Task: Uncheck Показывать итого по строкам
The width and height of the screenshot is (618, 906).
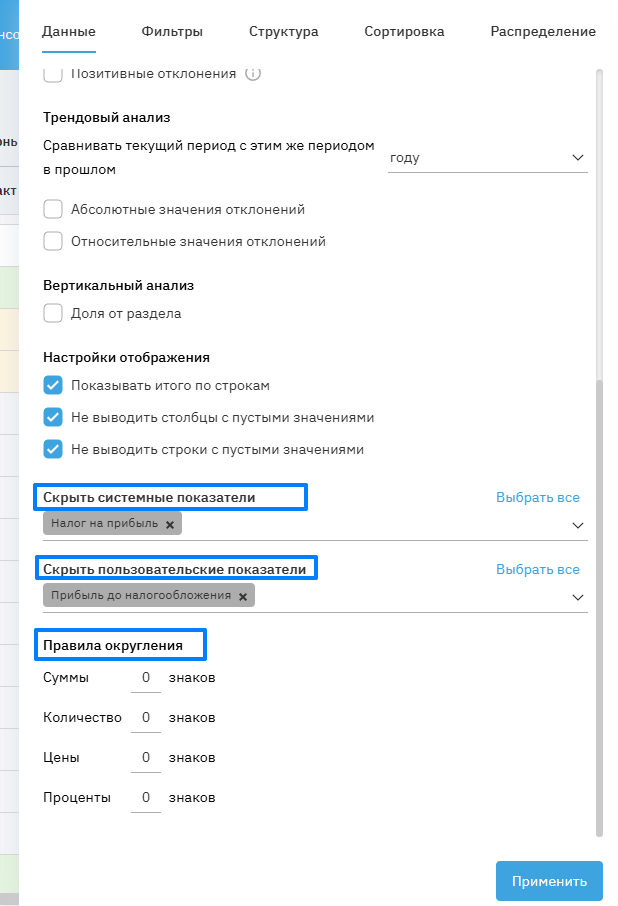Action: point(54,386)
